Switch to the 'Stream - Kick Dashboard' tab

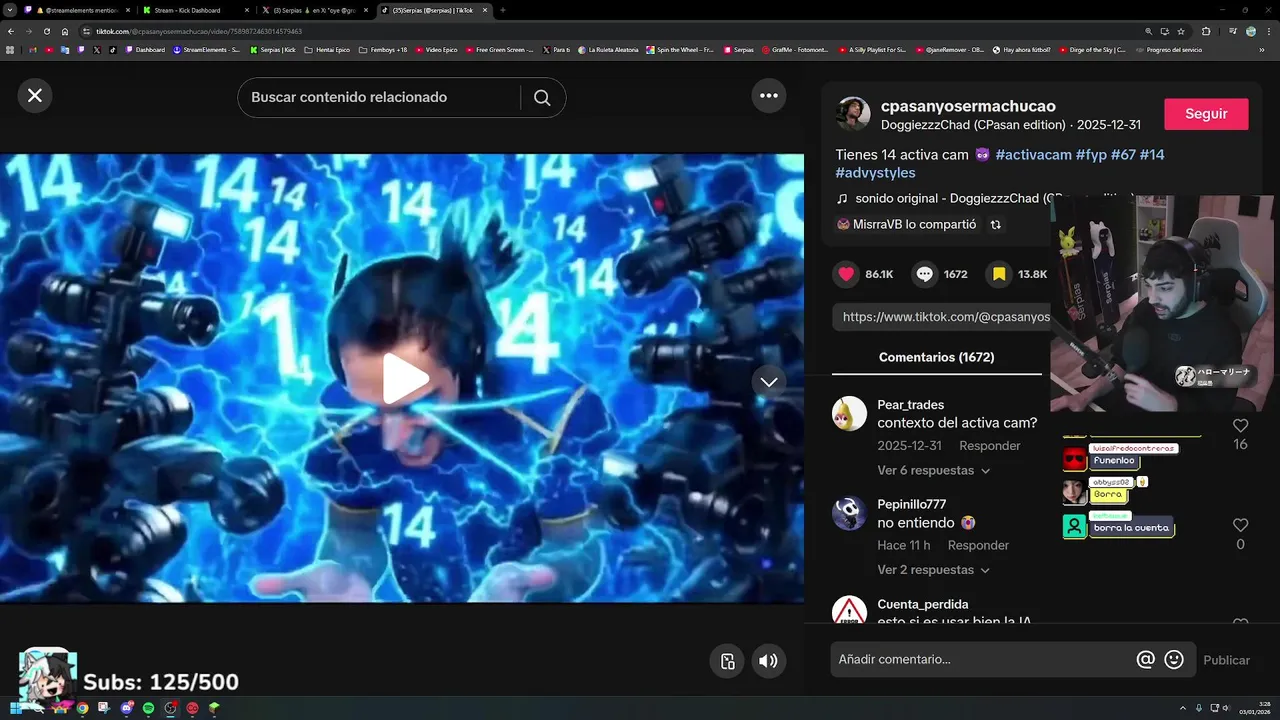[x=194, y=10]
